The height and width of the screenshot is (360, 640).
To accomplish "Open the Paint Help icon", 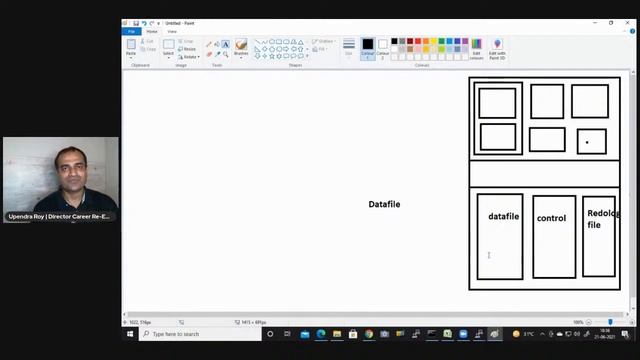I will 632,31.
